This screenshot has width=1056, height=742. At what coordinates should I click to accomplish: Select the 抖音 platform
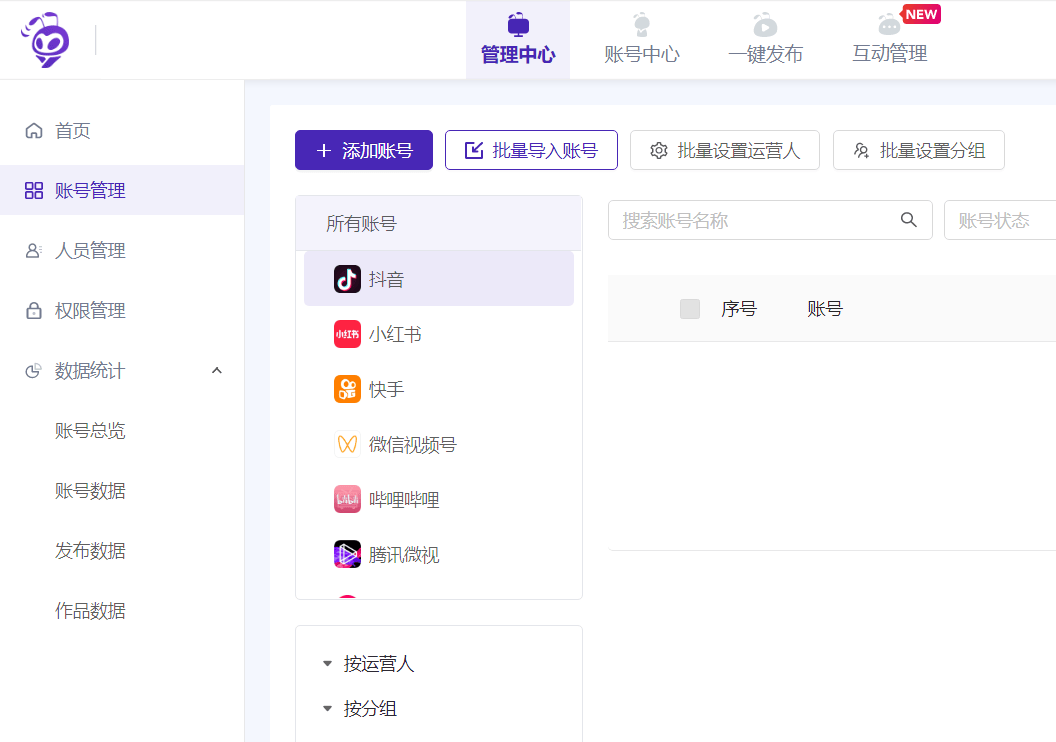point(438,279)
